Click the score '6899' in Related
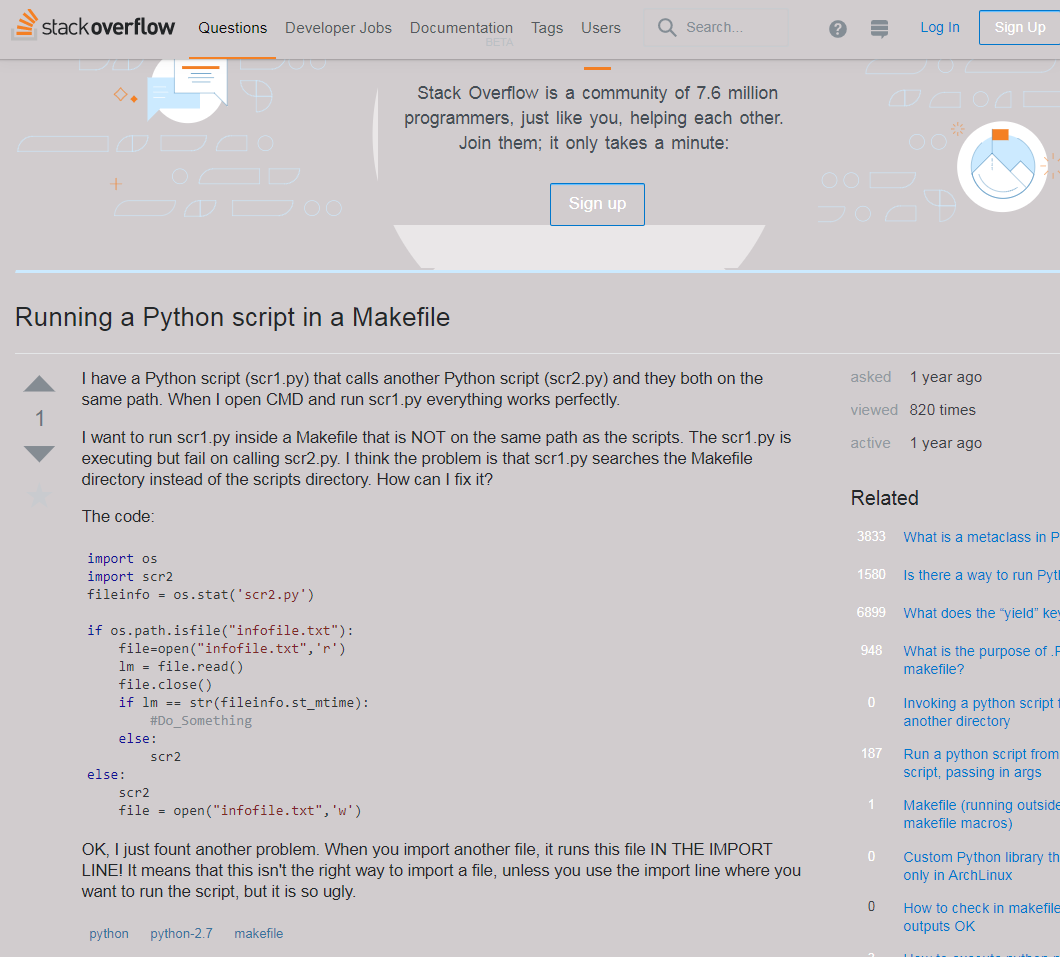 pos(871,612)
